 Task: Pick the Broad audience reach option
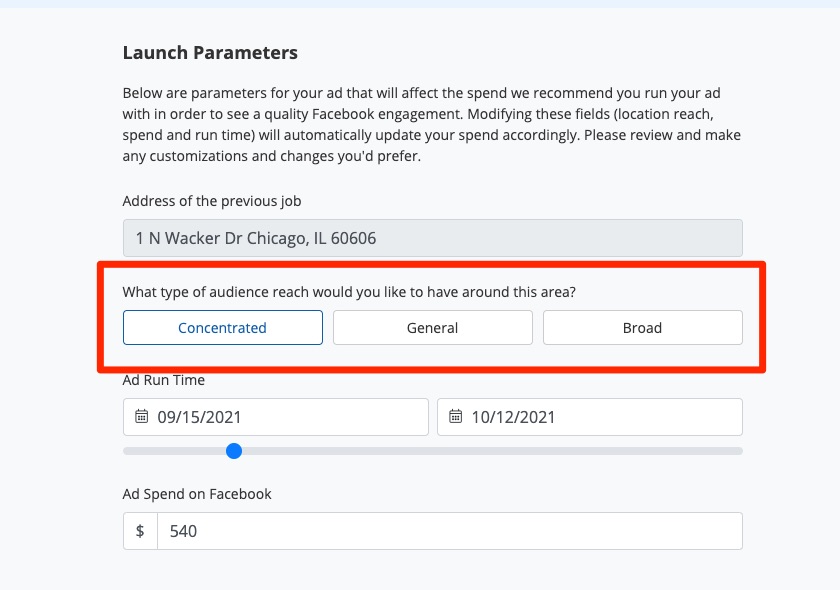(x=642, y=328)
